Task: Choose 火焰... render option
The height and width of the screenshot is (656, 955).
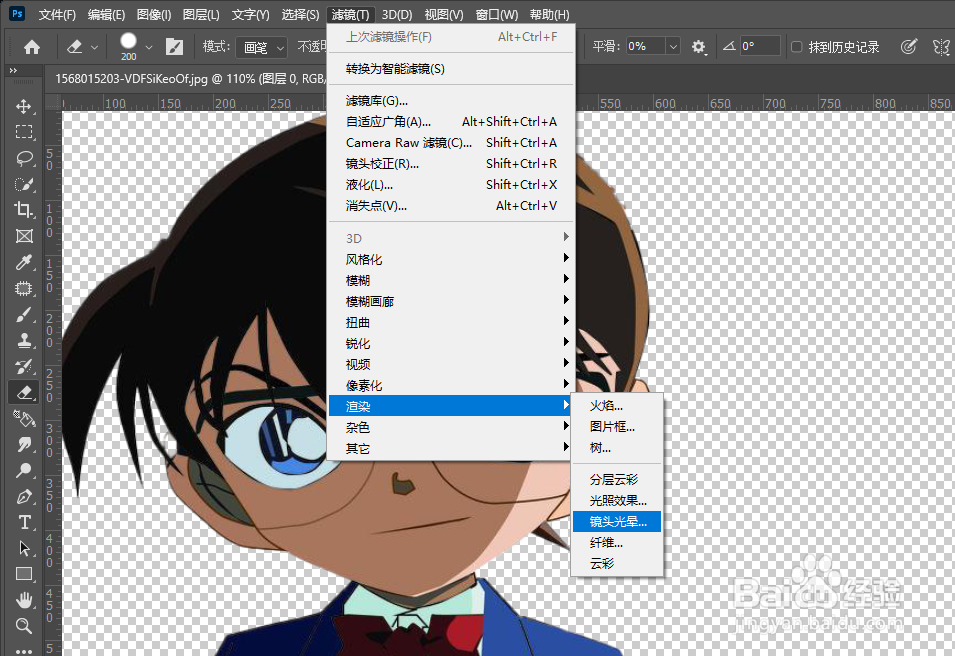Action: click(617, 406)
